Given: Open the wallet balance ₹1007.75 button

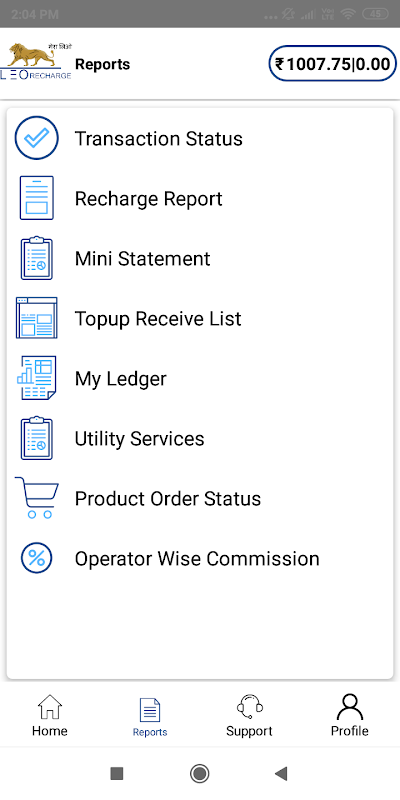Looking at the screenshot, I should [x=333, y=64].
